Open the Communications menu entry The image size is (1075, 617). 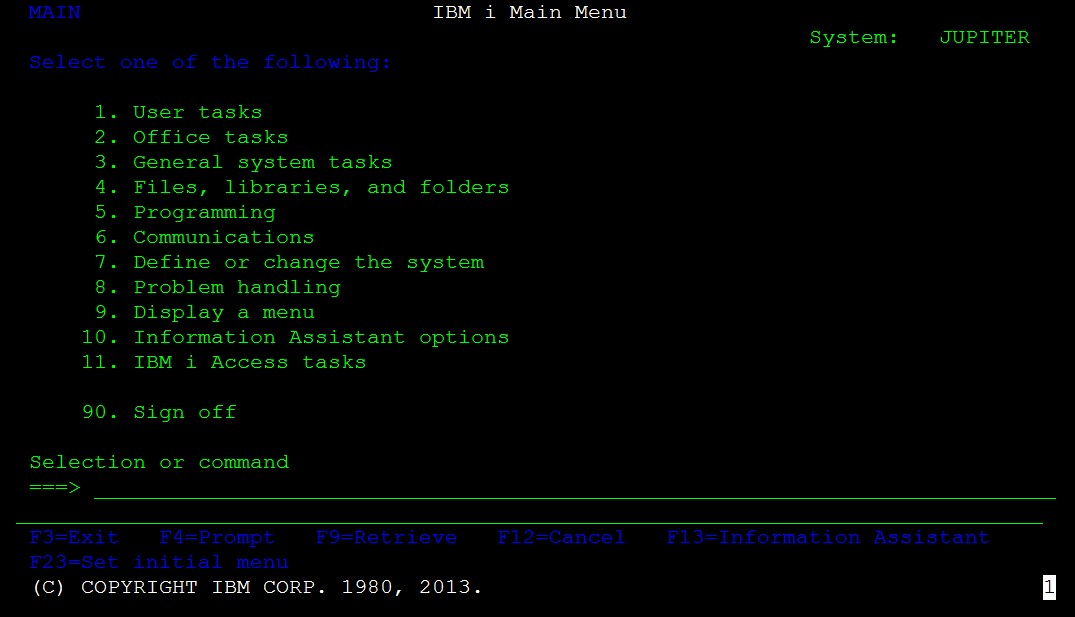223,237
